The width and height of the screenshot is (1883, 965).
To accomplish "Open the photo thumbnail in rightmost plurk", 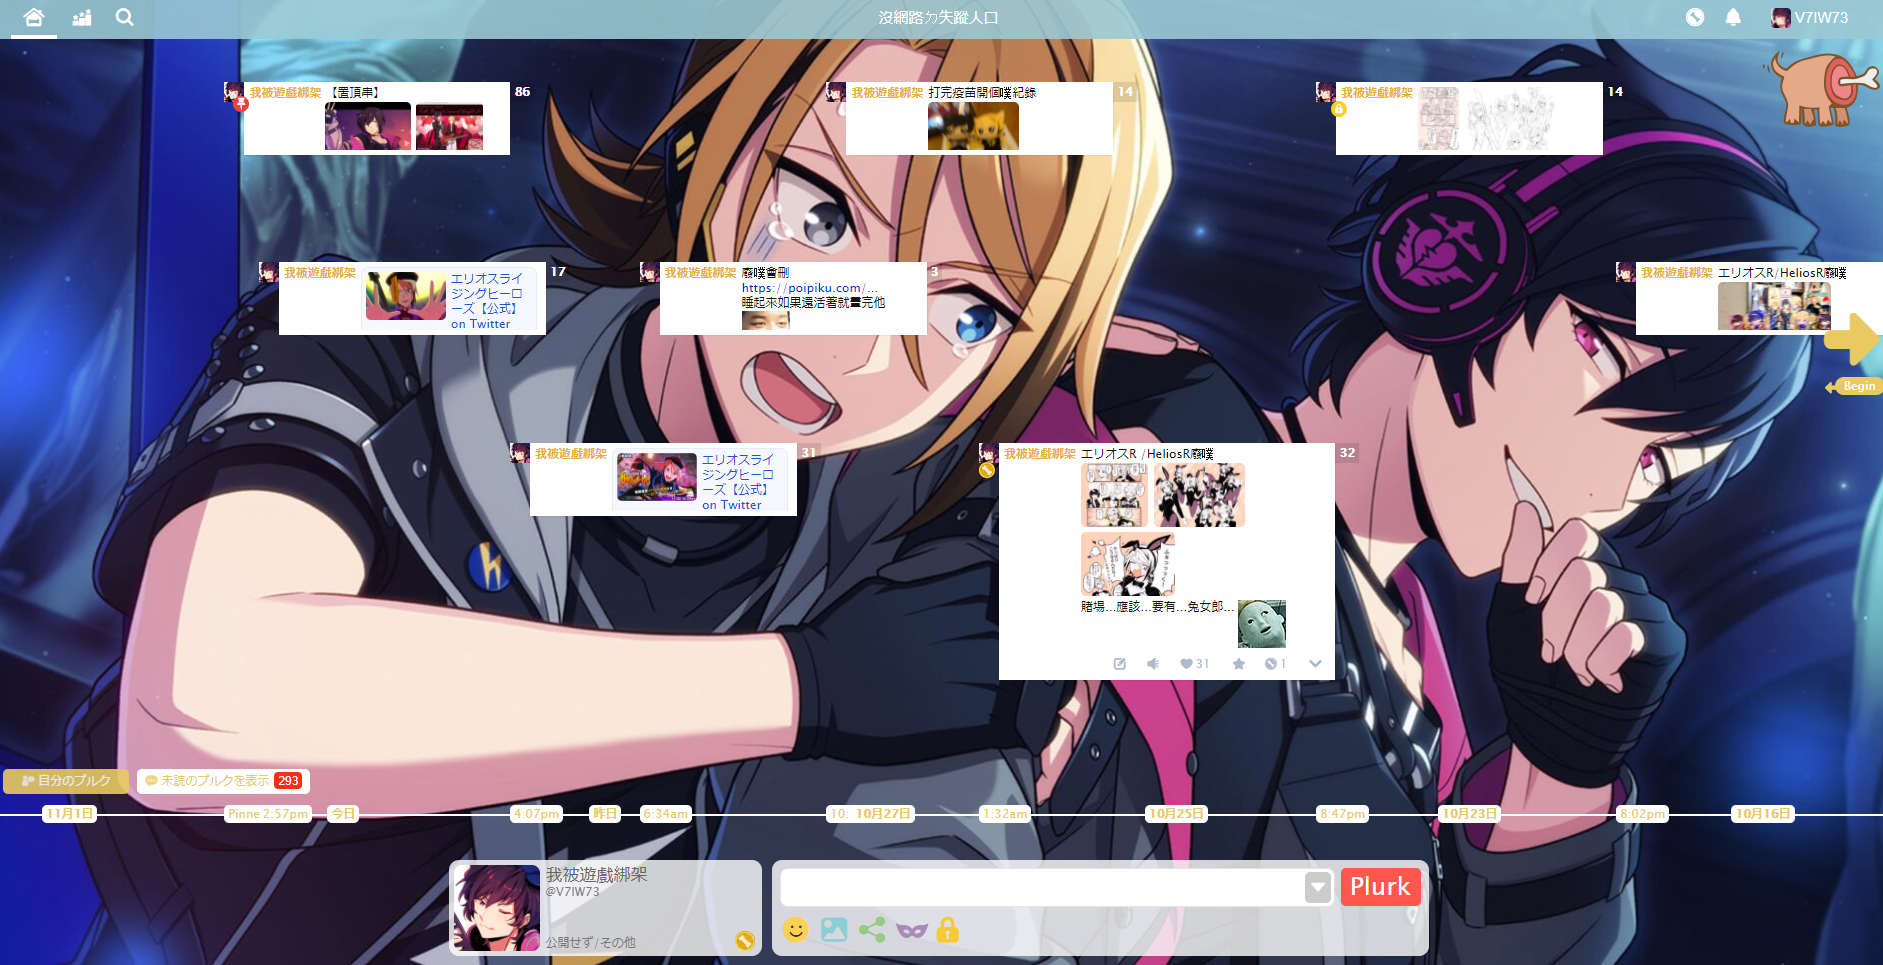I will (1774, 306).
